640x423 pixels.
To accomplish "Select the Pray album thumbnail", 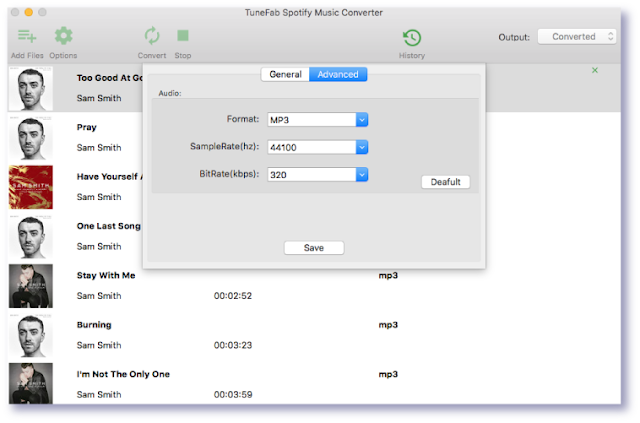I will (31, 138).
